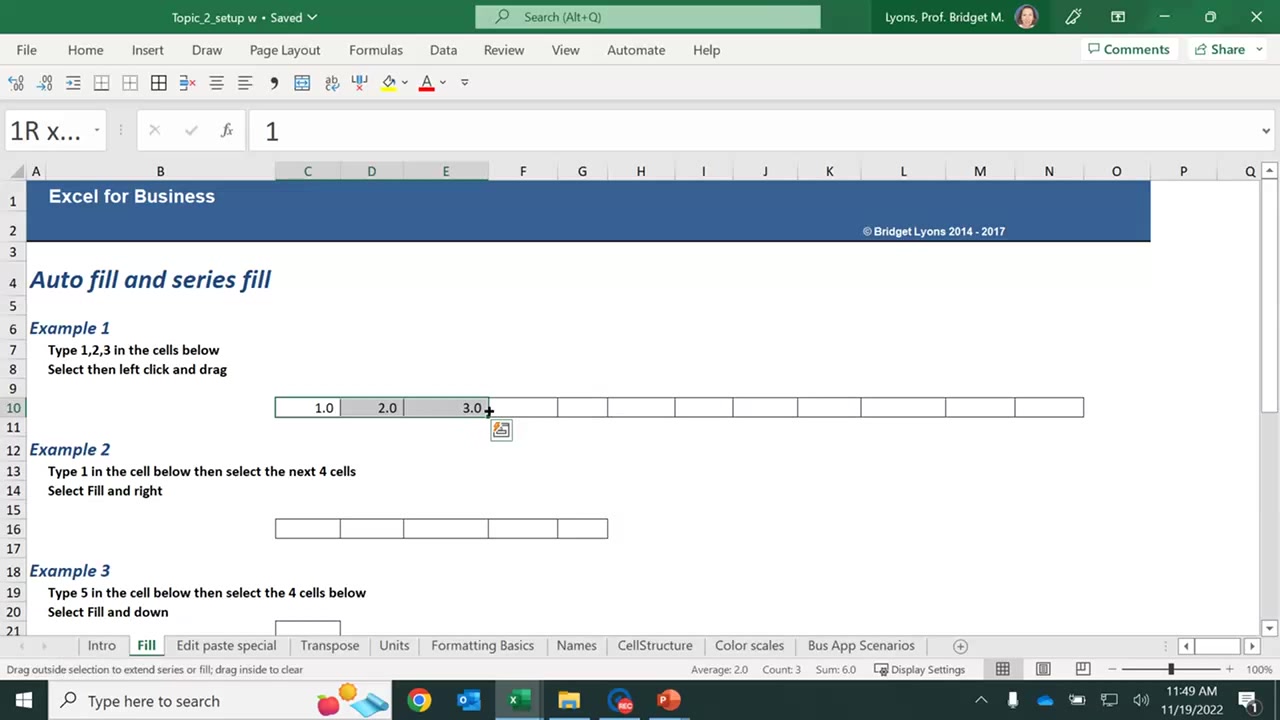Expand the Name Box dropdown
This screenshot has width=1280, height=720.
[97, 131]
